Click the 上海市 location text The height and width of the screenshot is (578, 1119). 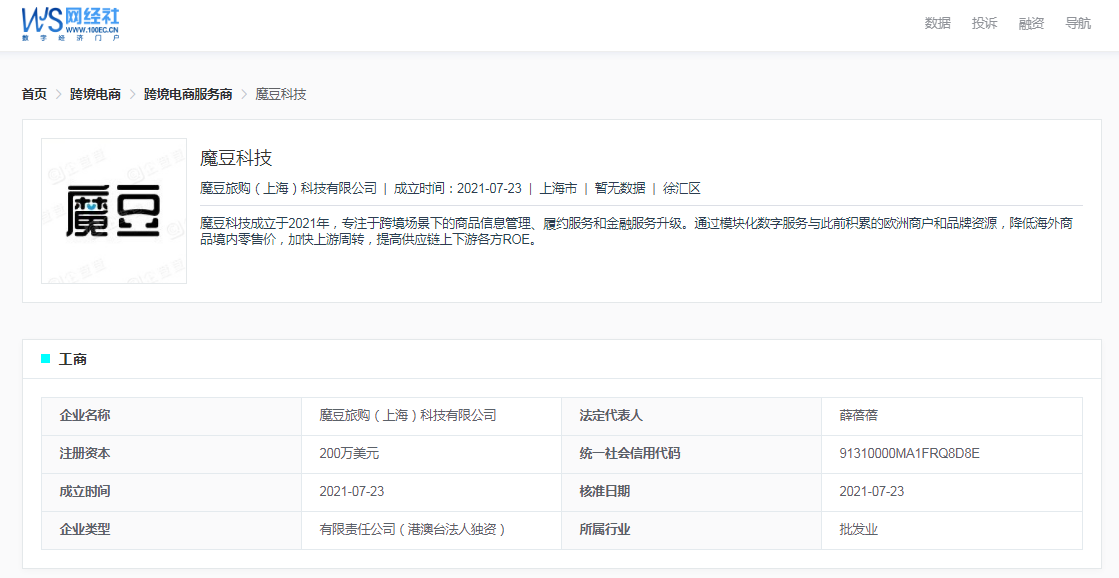point(558,188)
